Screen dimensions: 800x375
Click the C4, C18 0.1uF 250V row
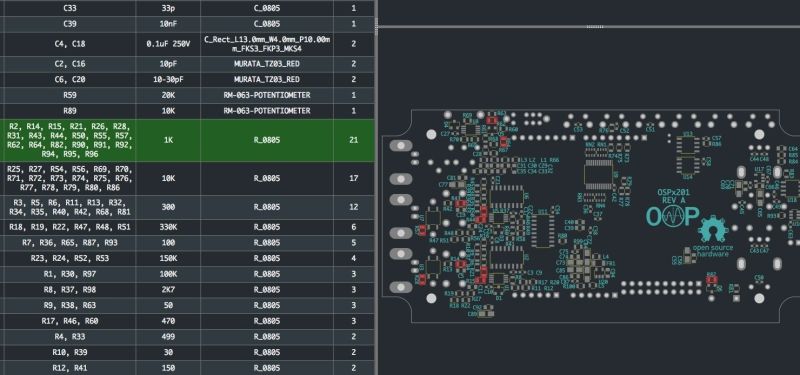point(187,44)
